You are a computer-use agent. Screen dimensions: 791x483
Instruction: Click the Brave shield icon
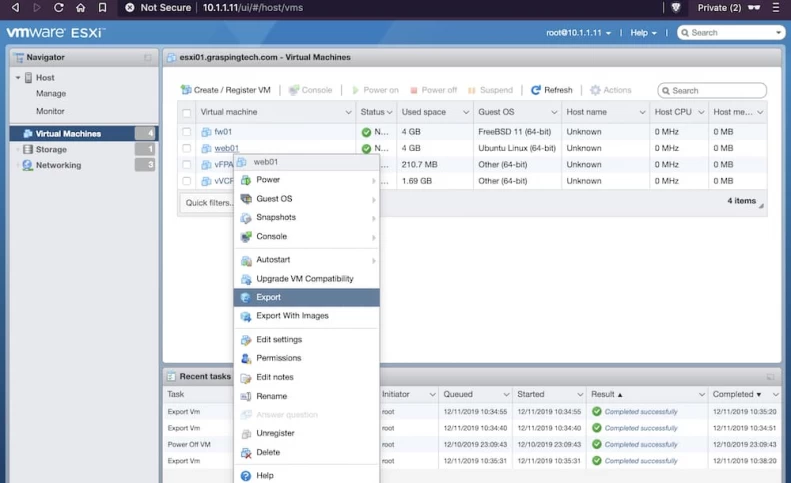point(676,8)
